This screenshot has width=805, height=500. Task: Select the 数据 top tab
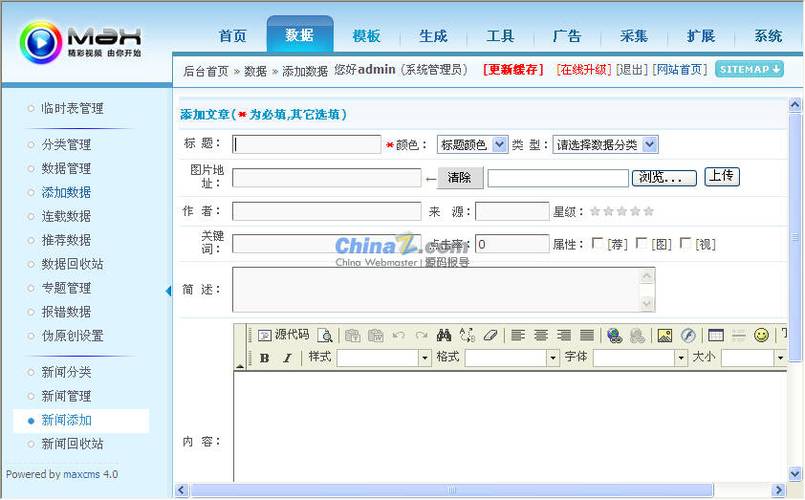pos(300,35)
